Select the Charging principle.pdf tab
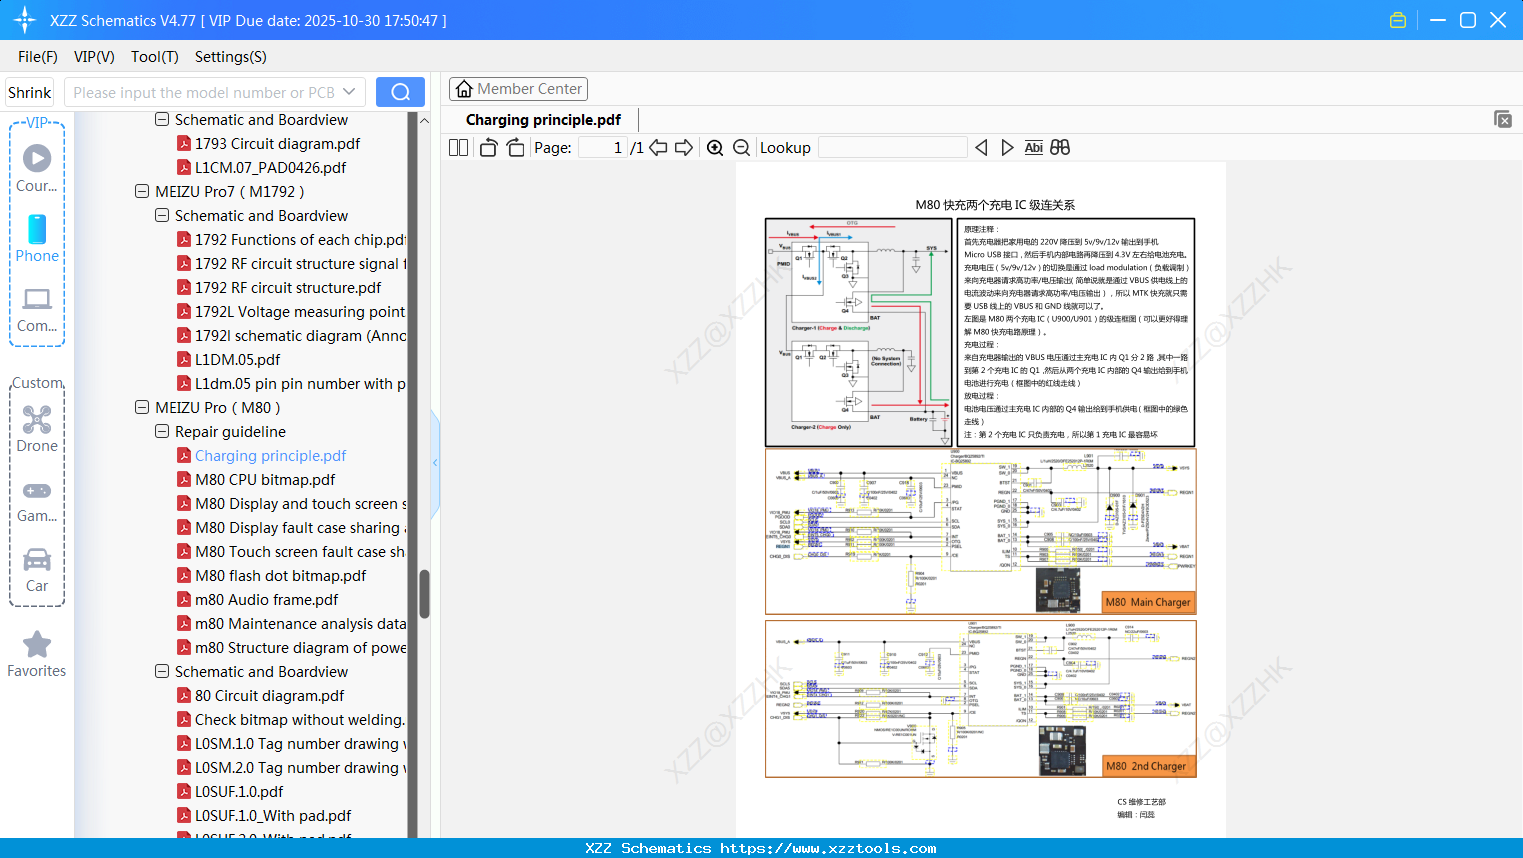Image resolution: width=1523 pixels, height=858 pixels. click(543, 120)
